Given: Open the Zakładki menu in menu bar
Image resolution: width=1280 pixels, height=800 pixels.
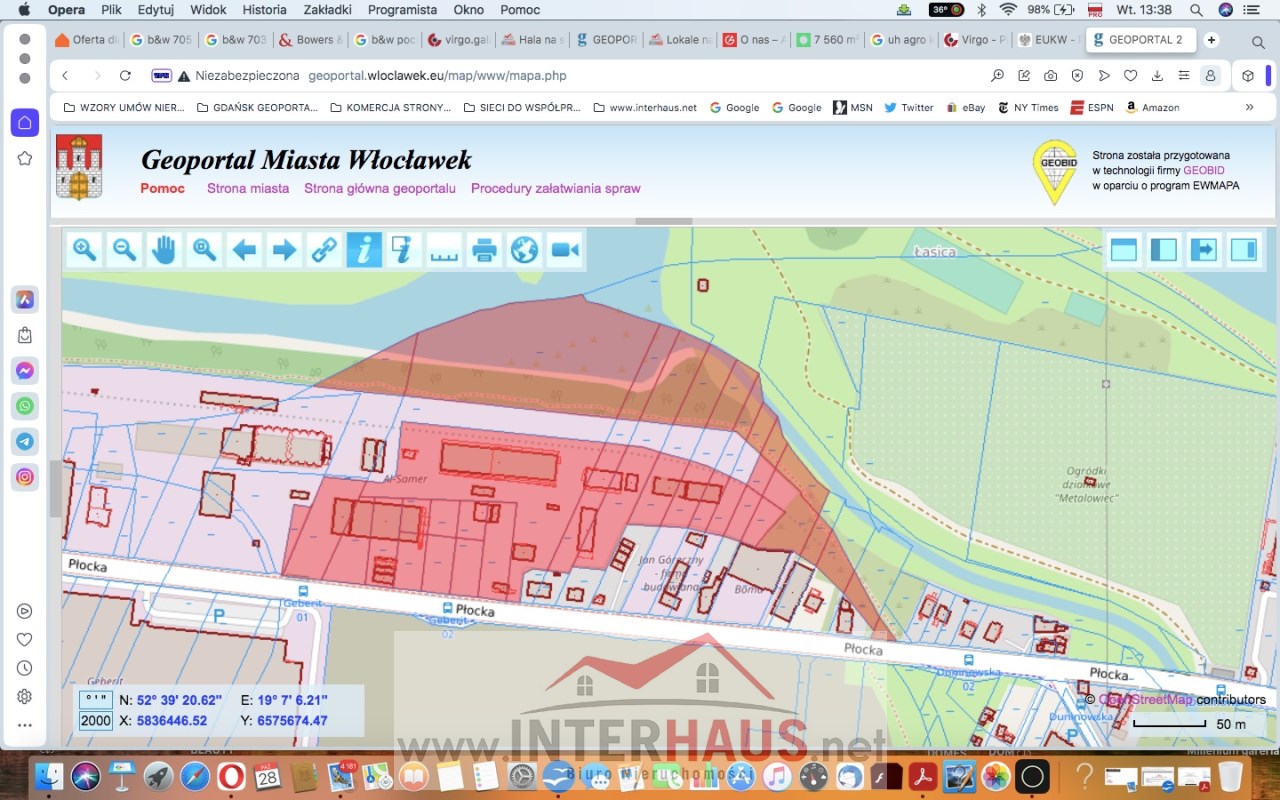Looking at the screenshot, I should [x=329, y=9].
